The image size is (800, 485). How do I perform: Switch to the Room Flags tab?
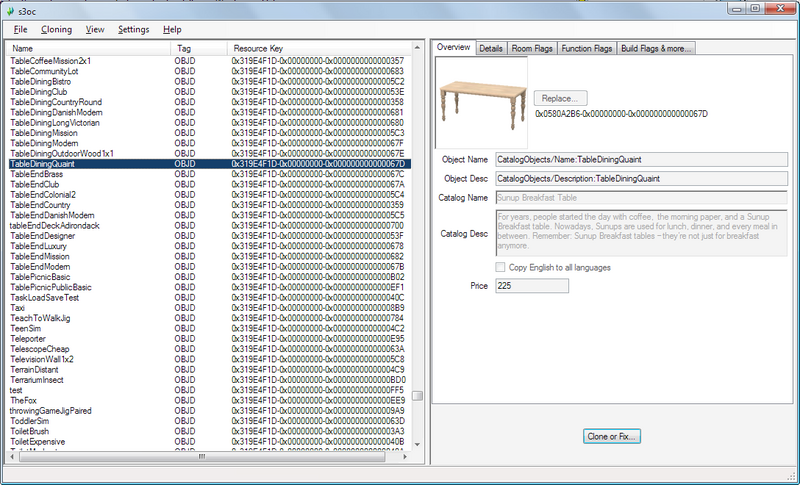point(532,48)
